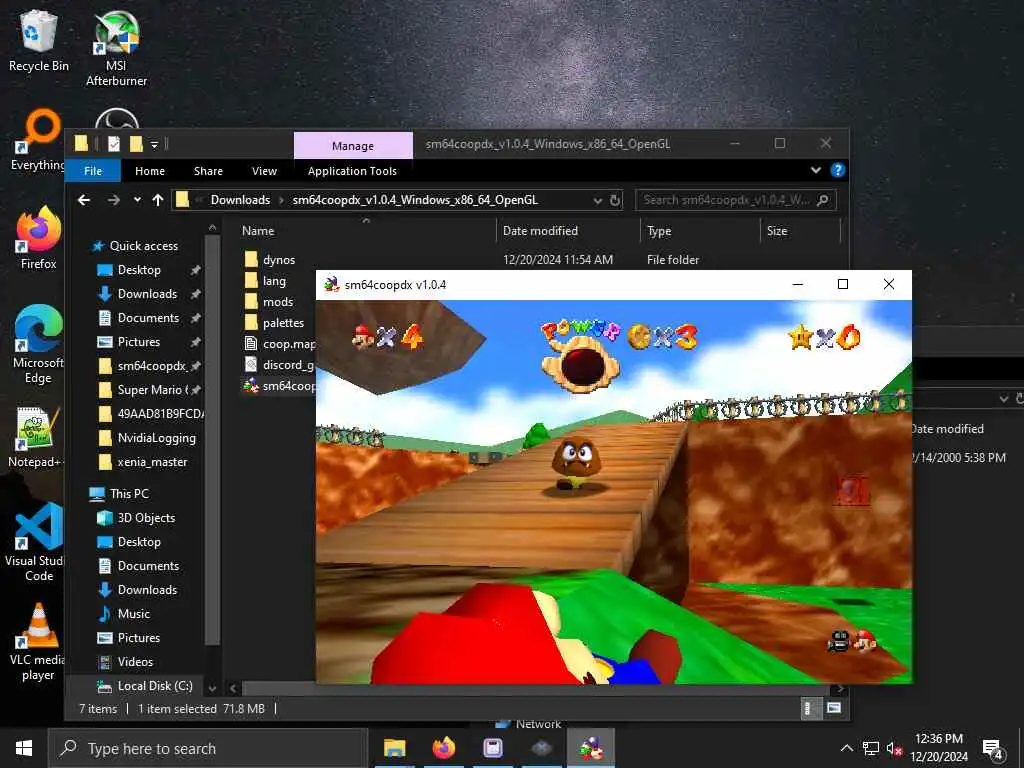Open xenia_master folder in sidebar
The height and width of the screenshot is (768, 1024).
[x=152, y=462]
